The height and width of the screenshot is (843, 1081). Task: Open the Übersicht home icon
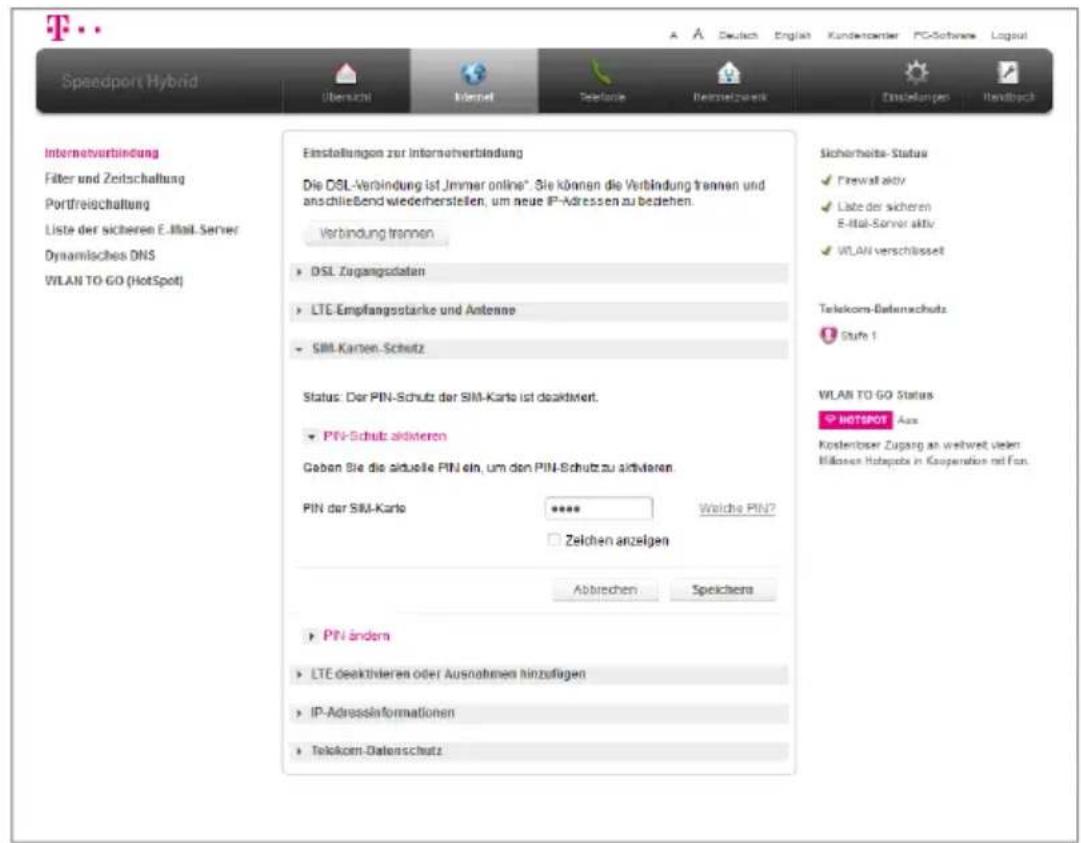346,73
